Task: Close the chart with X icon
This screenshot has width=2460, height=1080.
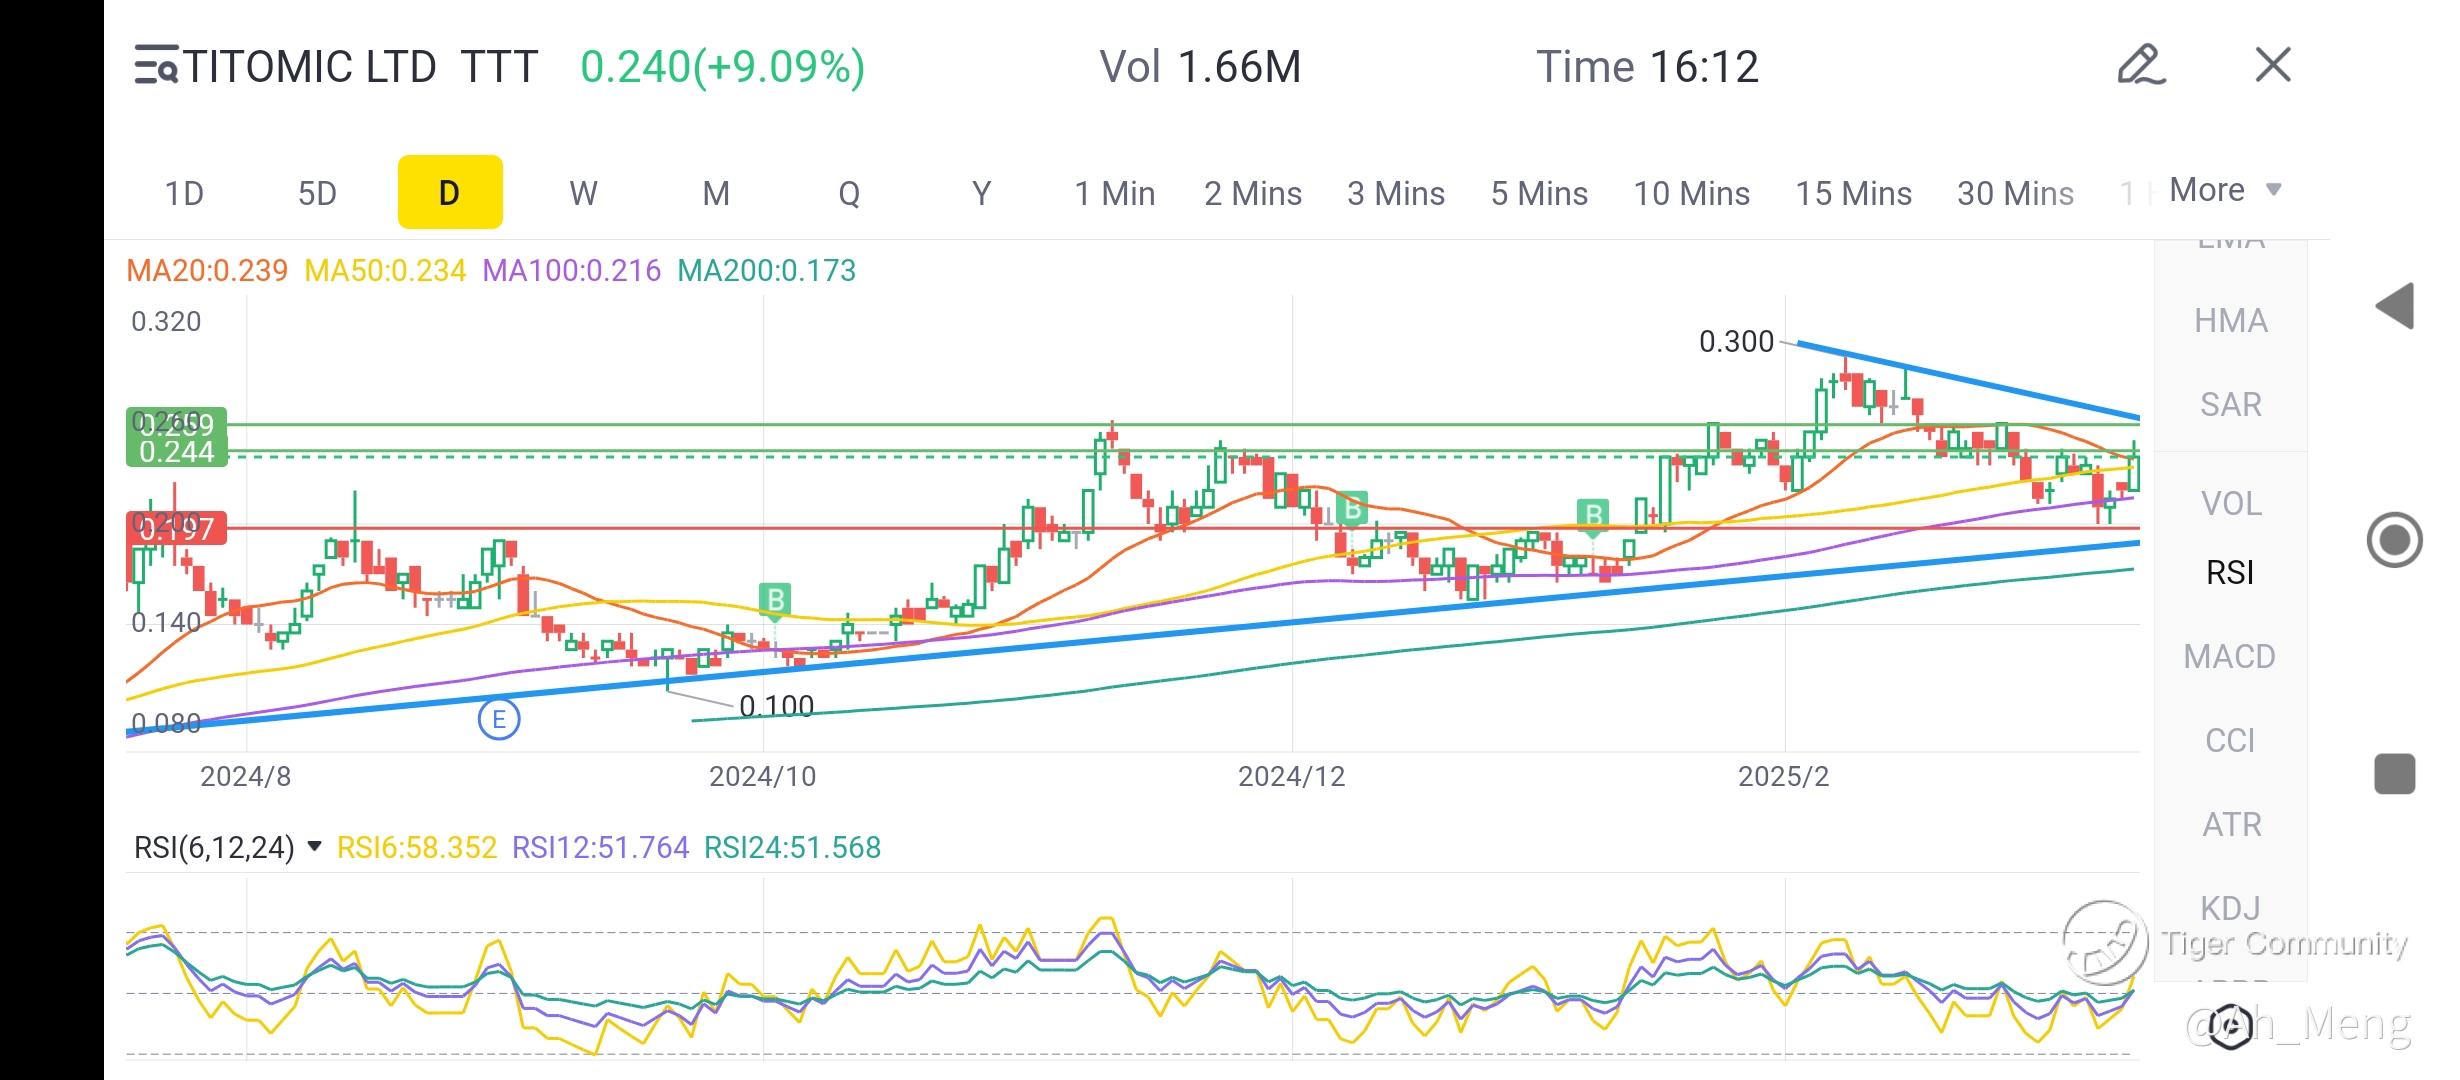Action: [2273, 66]
